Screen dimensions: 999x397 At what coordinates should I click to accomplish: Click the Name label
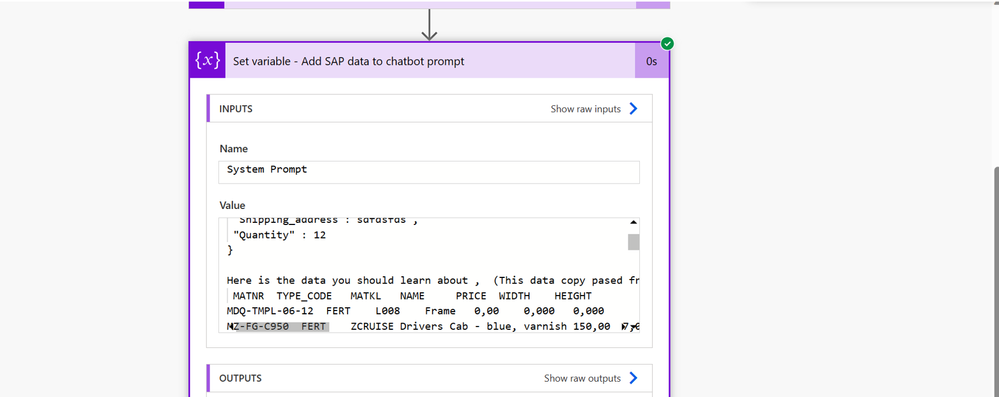tap(234, 148)
